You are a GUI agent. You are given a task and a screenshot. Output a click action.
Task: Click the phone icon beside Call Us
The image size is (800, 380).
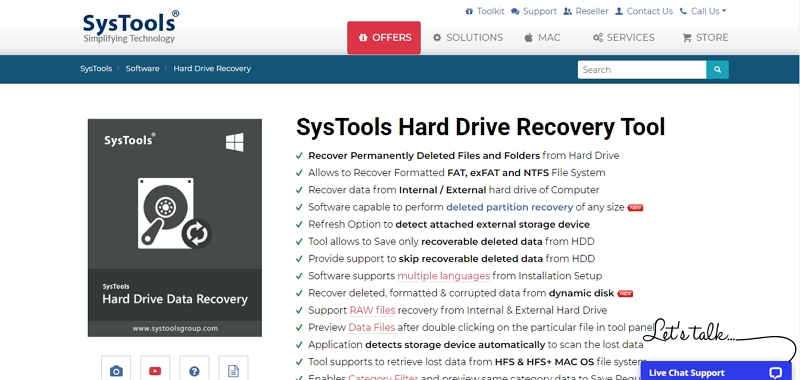(x=683, y=11)
